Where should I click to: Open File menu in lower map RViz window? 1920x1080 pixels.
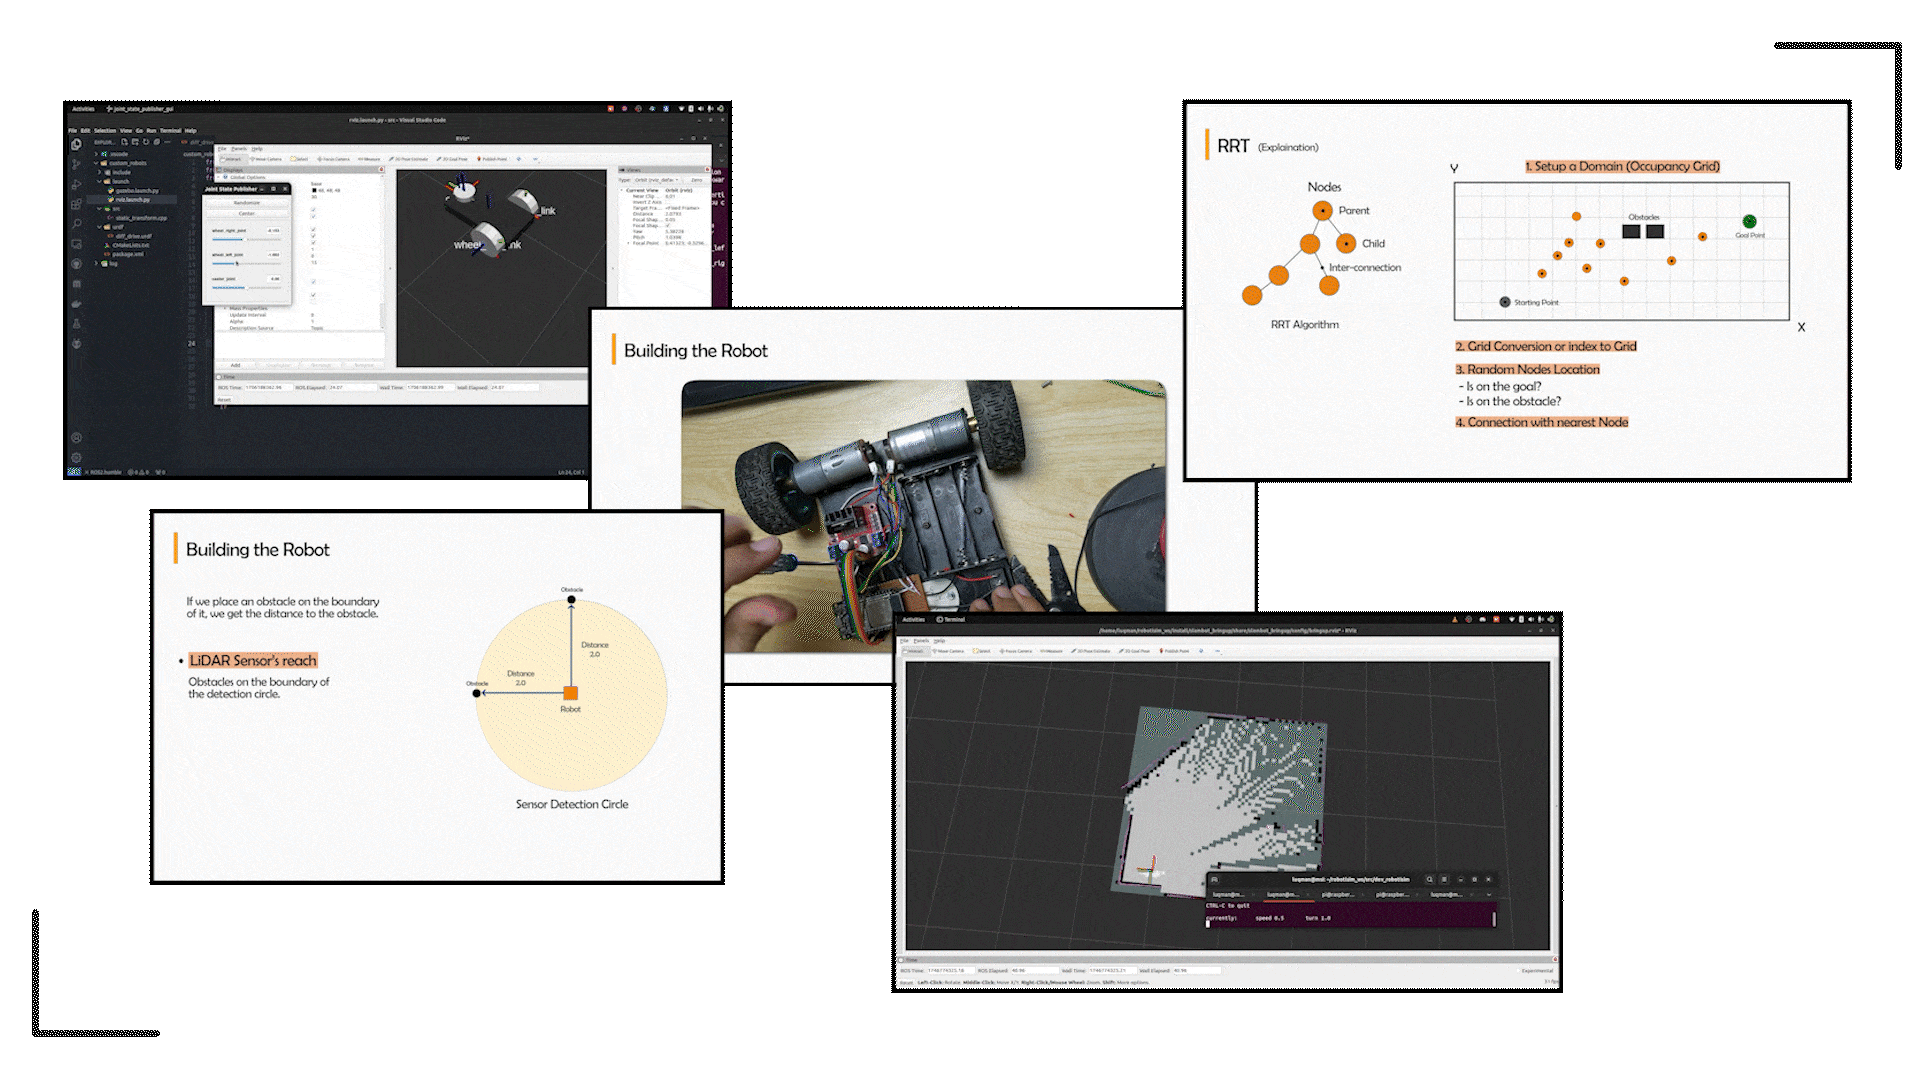coord(904,641)
